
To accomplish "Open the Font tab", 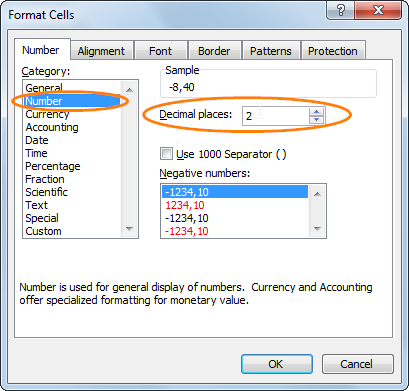I will [160, 51].
